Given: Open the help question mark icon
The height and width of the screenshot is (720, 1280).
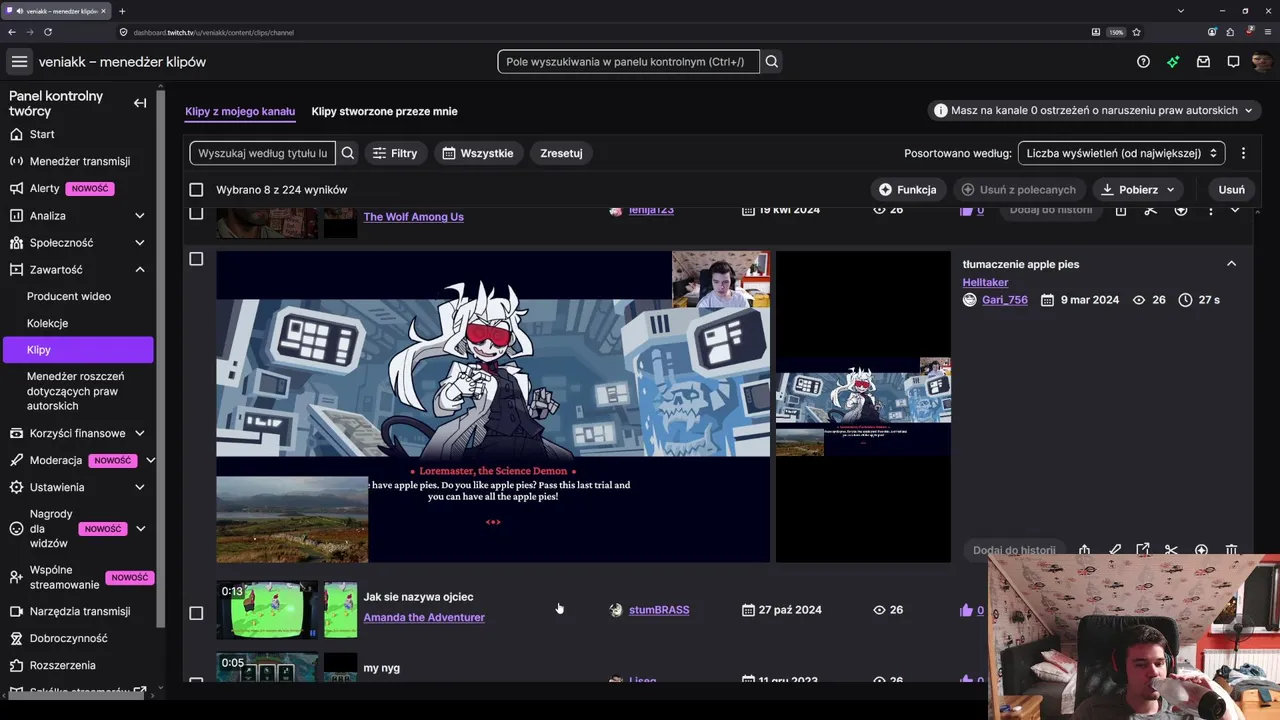Looking at the screenshot, I should (1143, 62).
